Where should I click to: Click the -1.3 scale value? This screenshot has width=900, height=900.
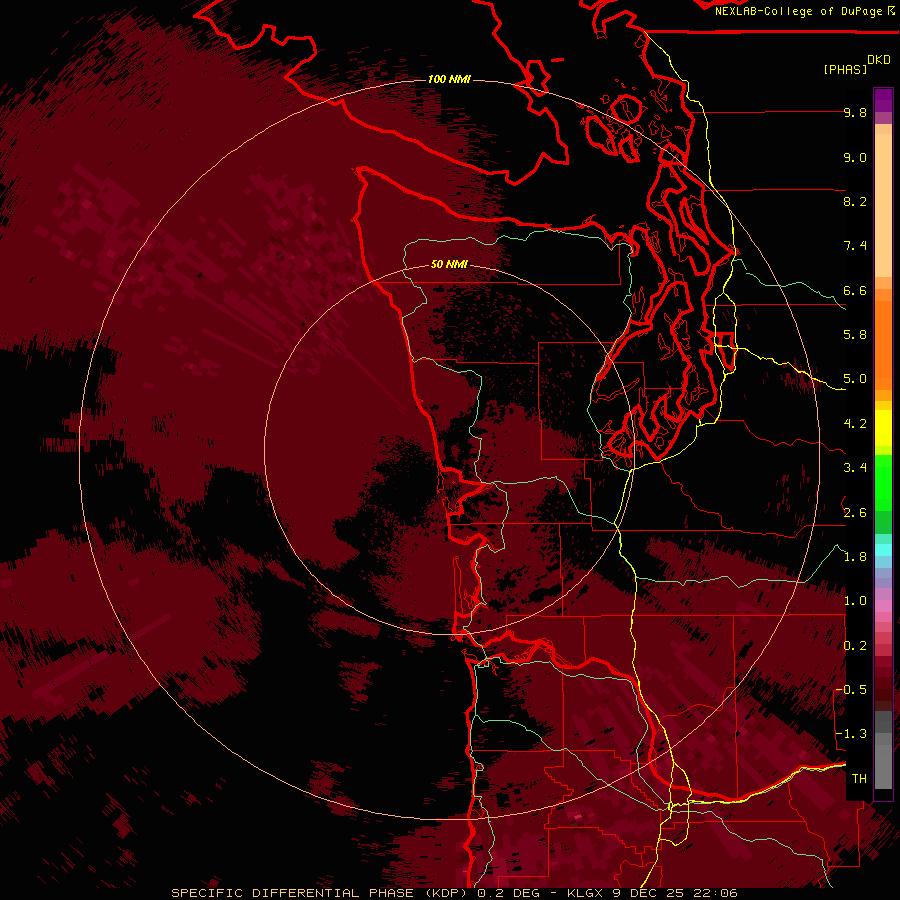[x=851, y=734]
